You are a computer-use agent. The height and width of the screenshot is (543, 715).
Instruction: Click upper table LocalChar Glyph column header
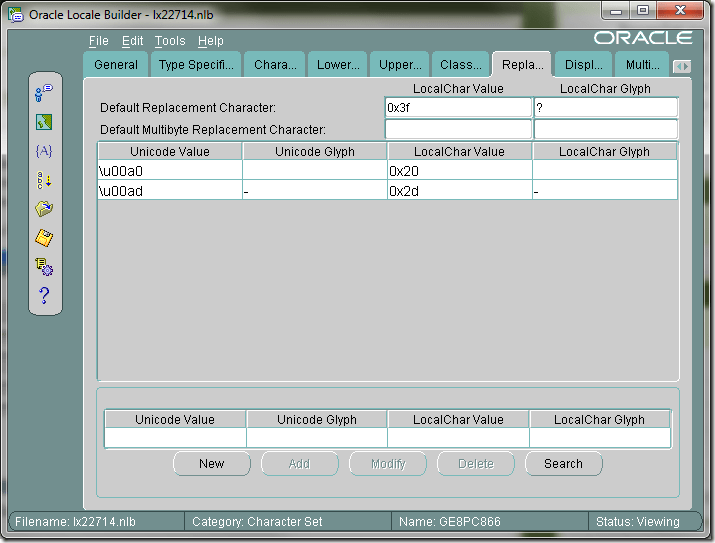[605, 151]
